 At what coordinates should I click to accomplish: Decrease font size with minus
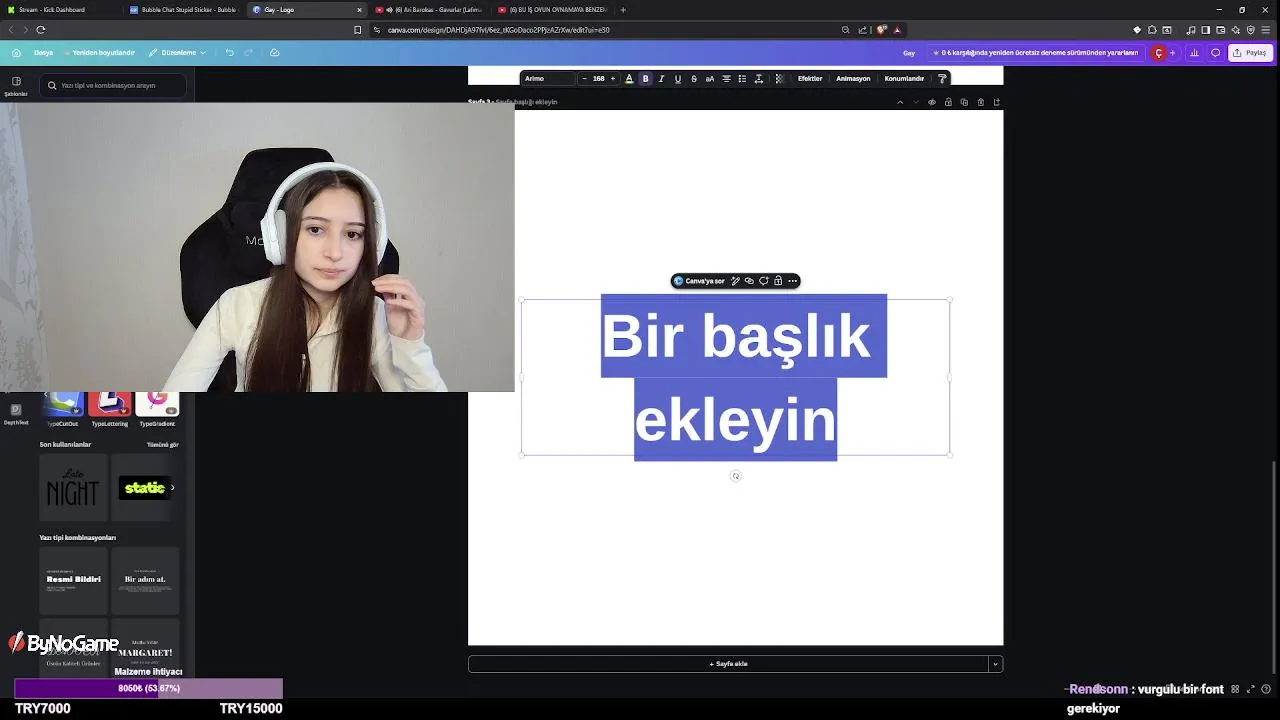pos(585,79)
